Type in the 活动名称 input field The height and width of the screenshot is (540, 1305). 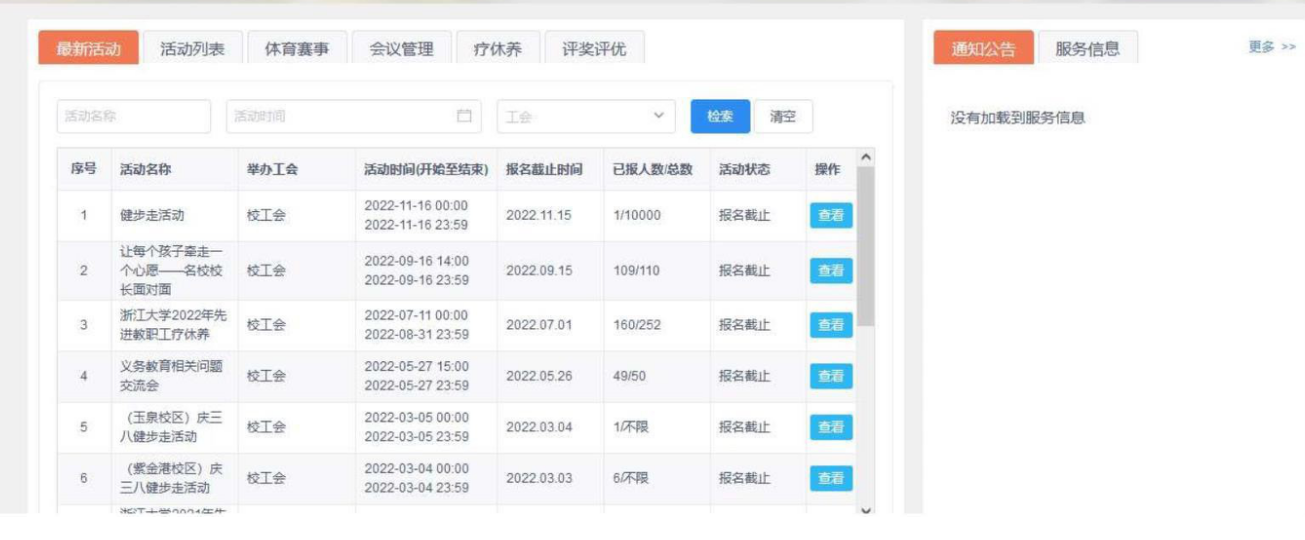point(134,117)
